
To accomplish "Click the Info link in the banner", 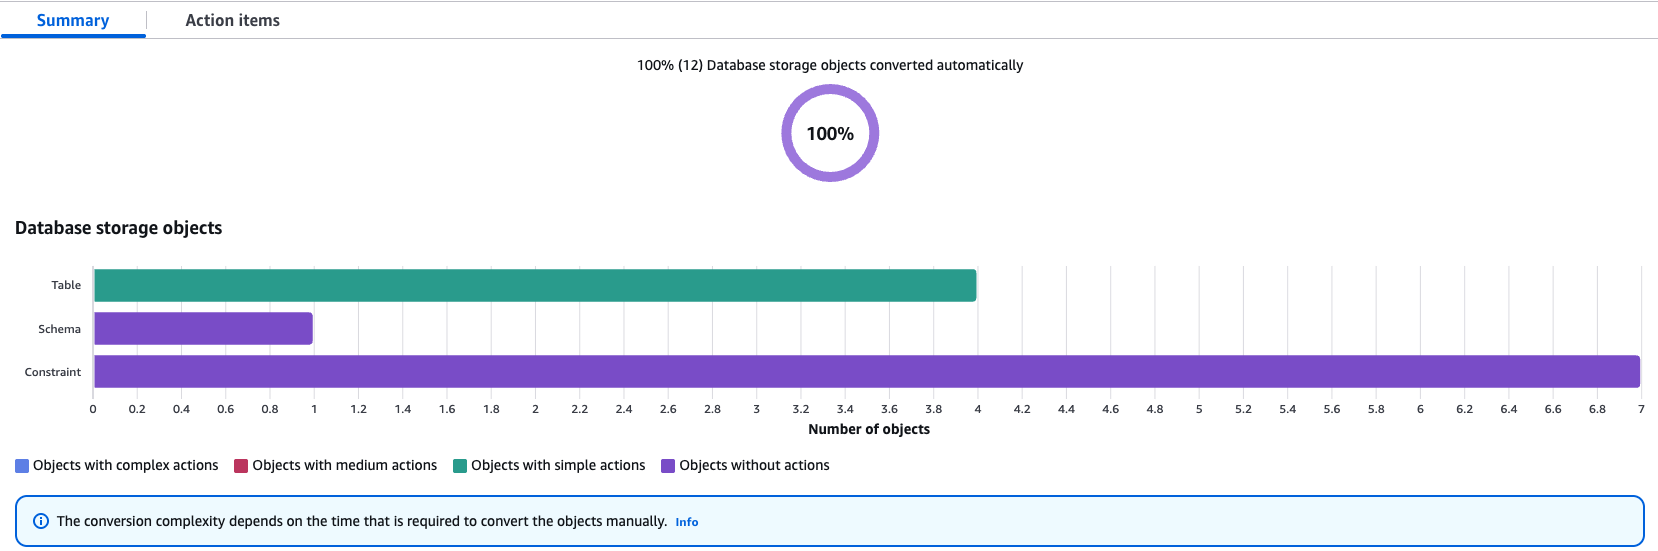I will (x=686, y=522).
